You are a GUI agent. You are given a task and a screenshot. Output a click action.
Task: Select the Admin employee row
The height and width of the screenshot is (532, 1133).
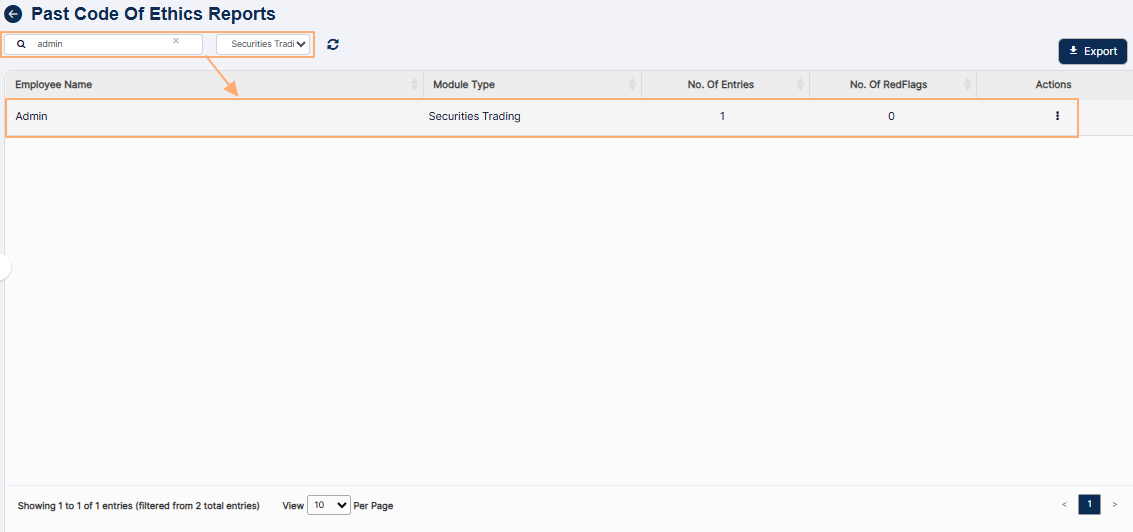tap(200, 117)
